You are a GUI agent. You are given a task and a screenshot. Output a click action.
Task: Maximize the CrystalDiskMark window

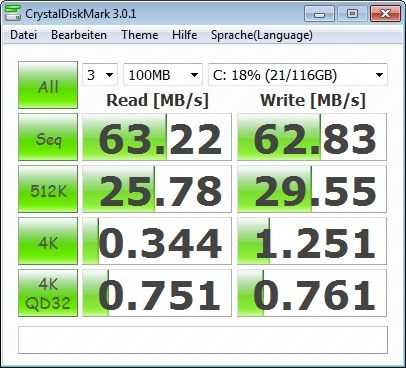(x=352, y=14)
